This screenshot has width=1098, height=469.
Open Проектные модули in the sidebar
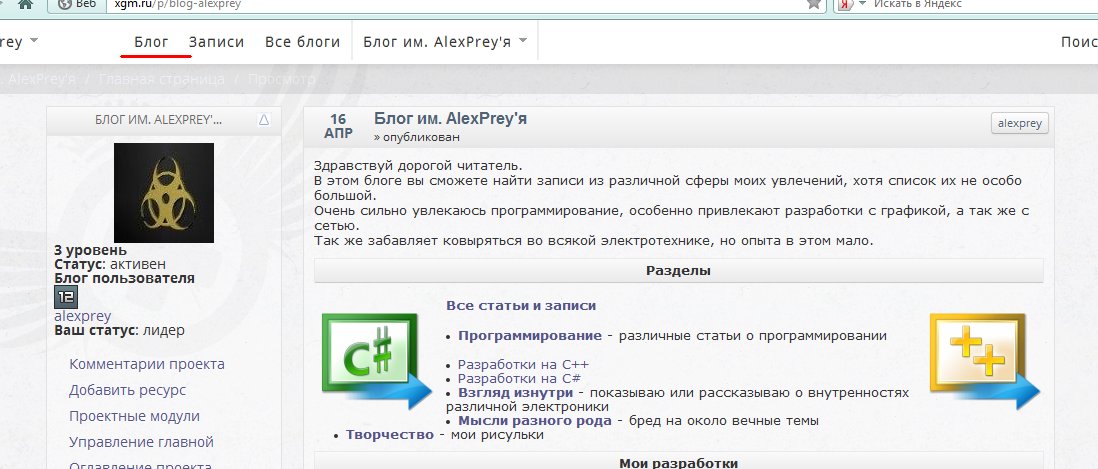(x=134, y=416)
